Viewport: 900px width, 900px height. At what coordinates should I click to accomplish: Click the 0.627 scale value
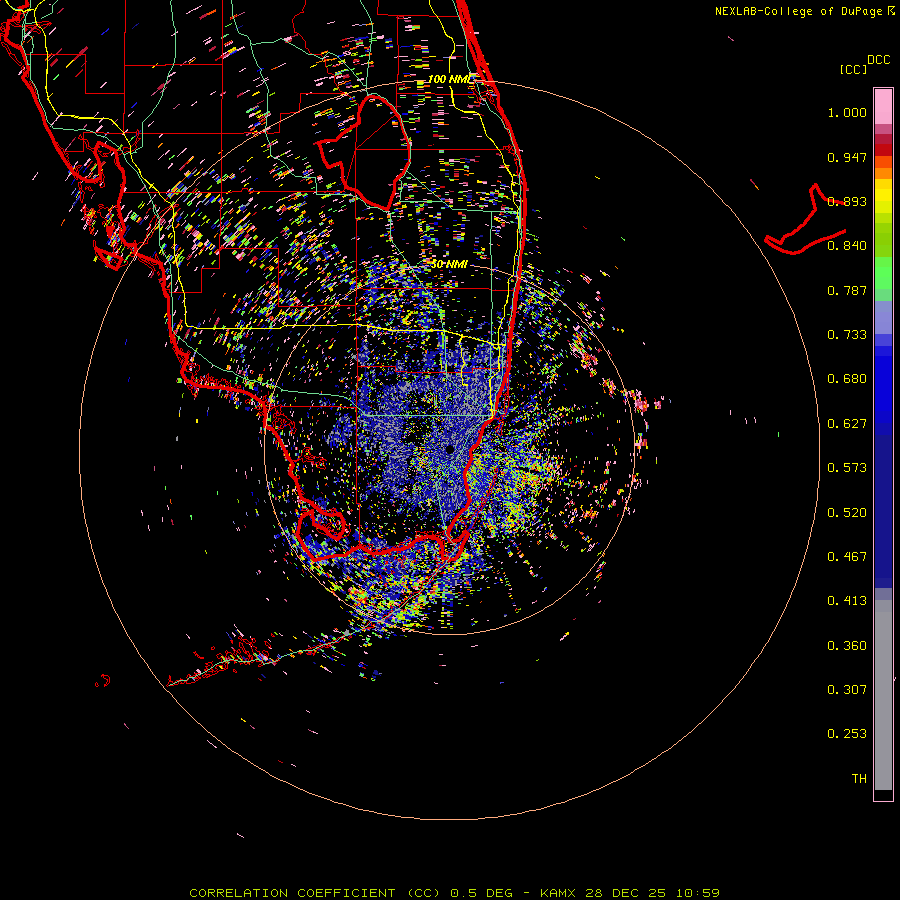tap(847, 424)
